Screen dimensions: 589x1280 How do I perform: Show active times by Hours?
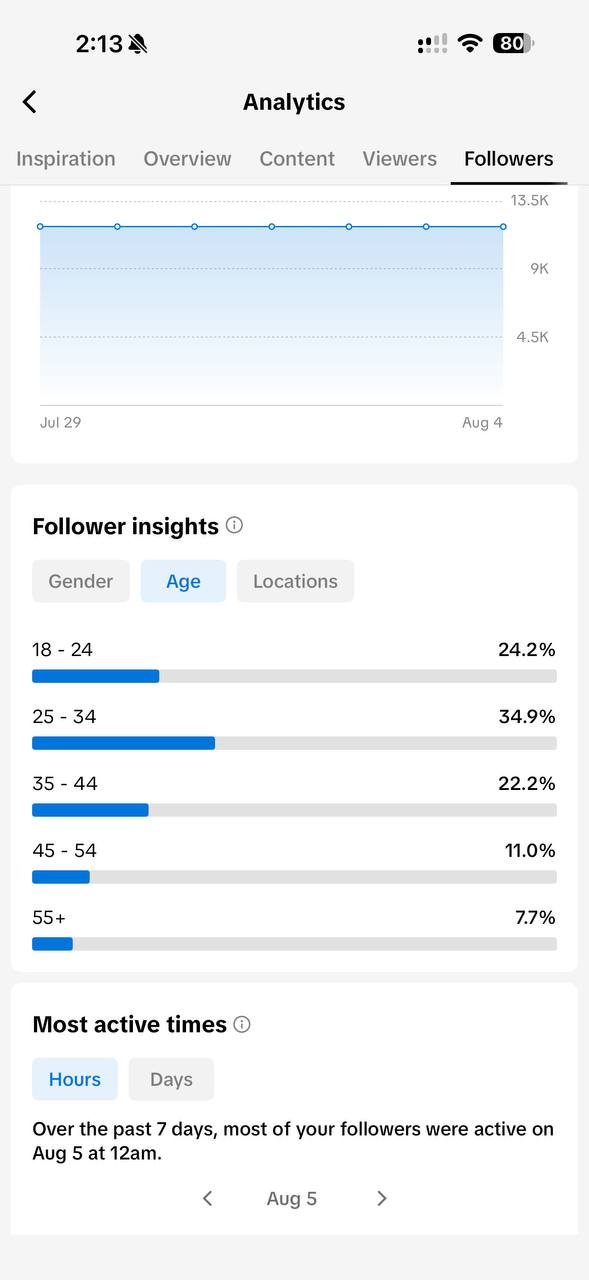(x=75, y=1079)
